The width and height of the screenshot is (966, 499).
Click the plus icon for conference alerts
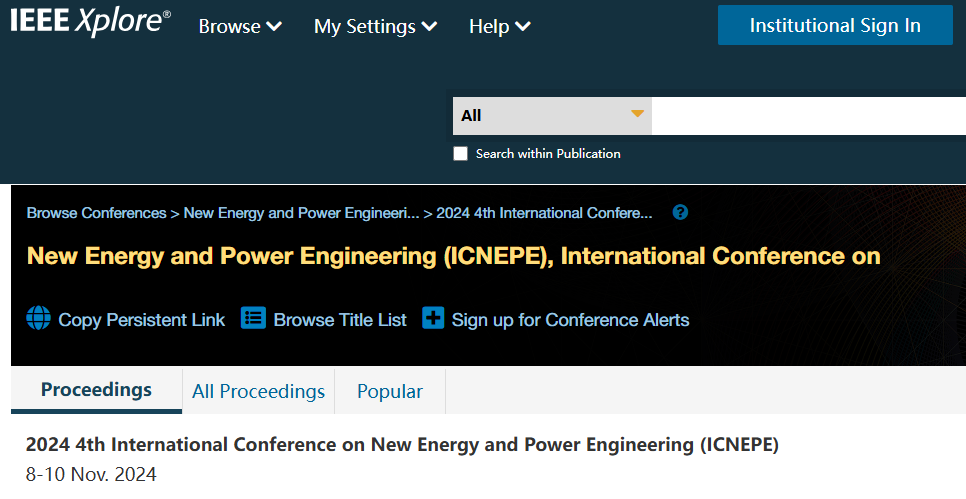[433, 318]
